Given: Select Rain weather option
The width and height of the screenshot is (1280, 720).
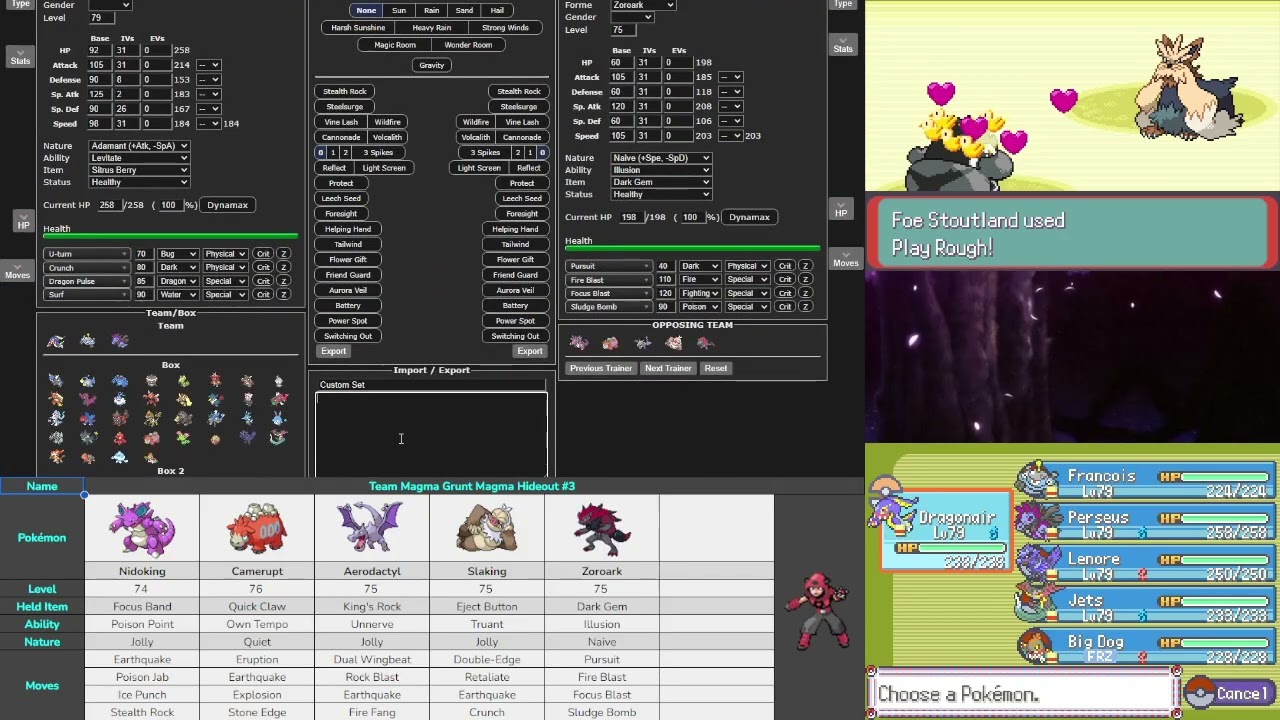Looking at the screenshot, I should [x=431, y=10].
